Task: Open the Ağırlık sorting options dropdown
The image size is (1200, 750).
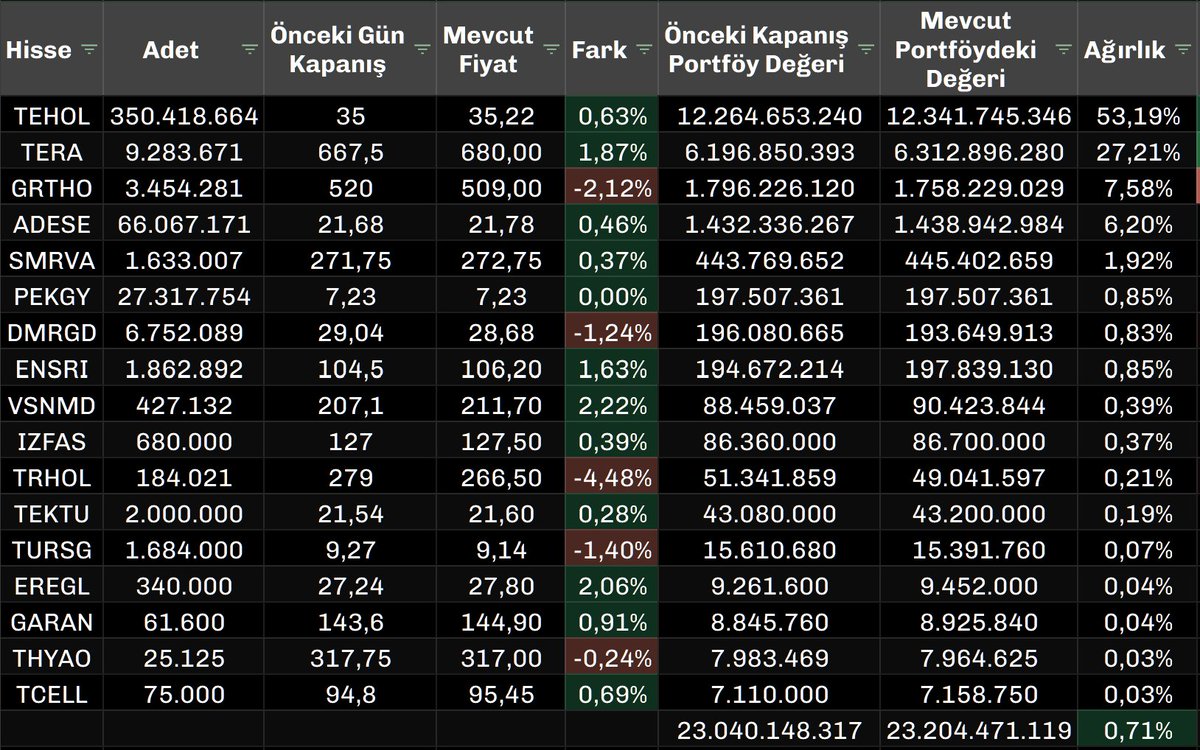Action: [x=1185, y=47]
